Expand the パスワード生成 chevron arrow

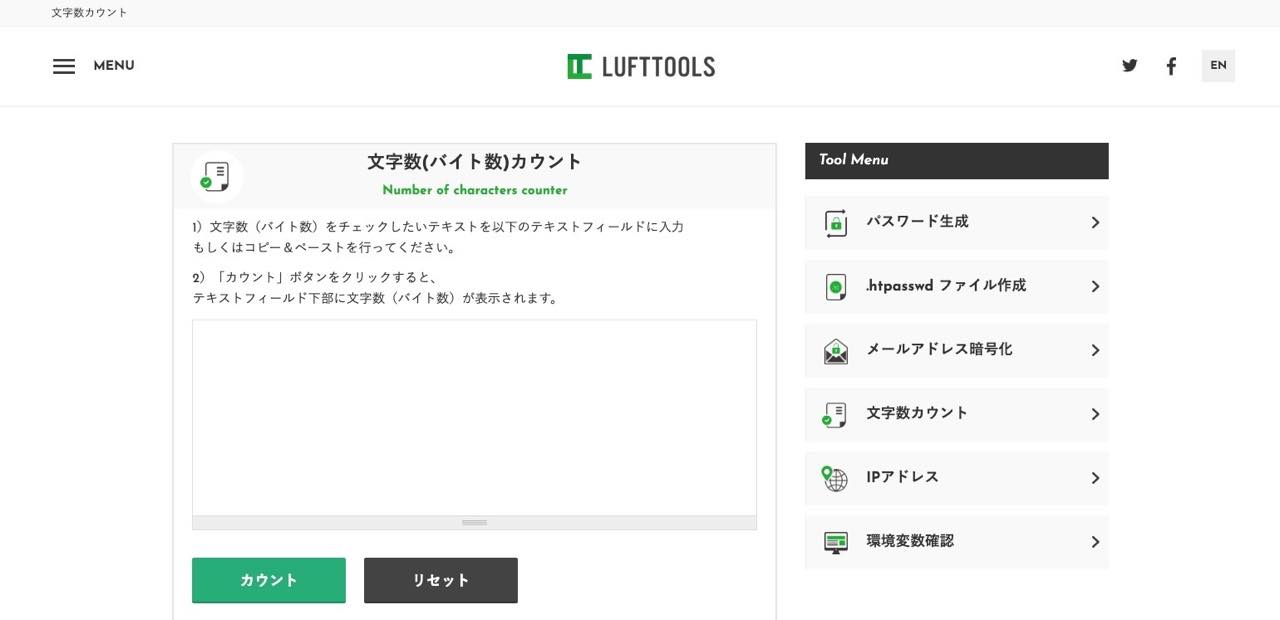[x=1095, y=222]
